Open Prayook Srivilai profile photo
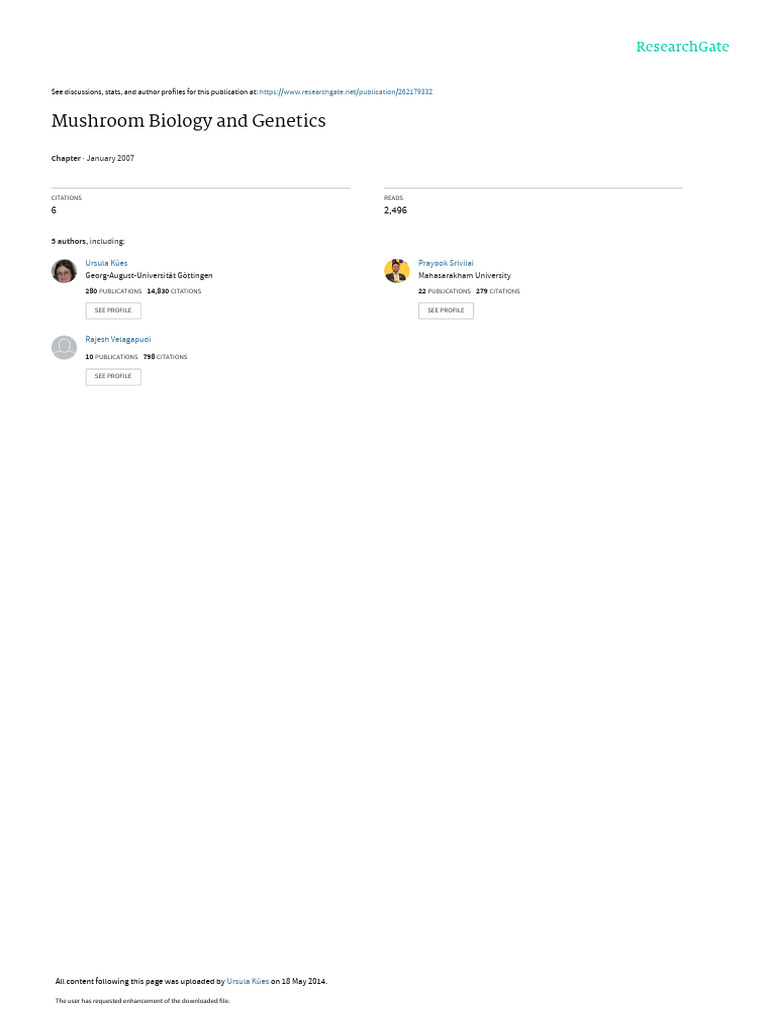The height and width of the screenshot is (1024, 768). (397, 270)
